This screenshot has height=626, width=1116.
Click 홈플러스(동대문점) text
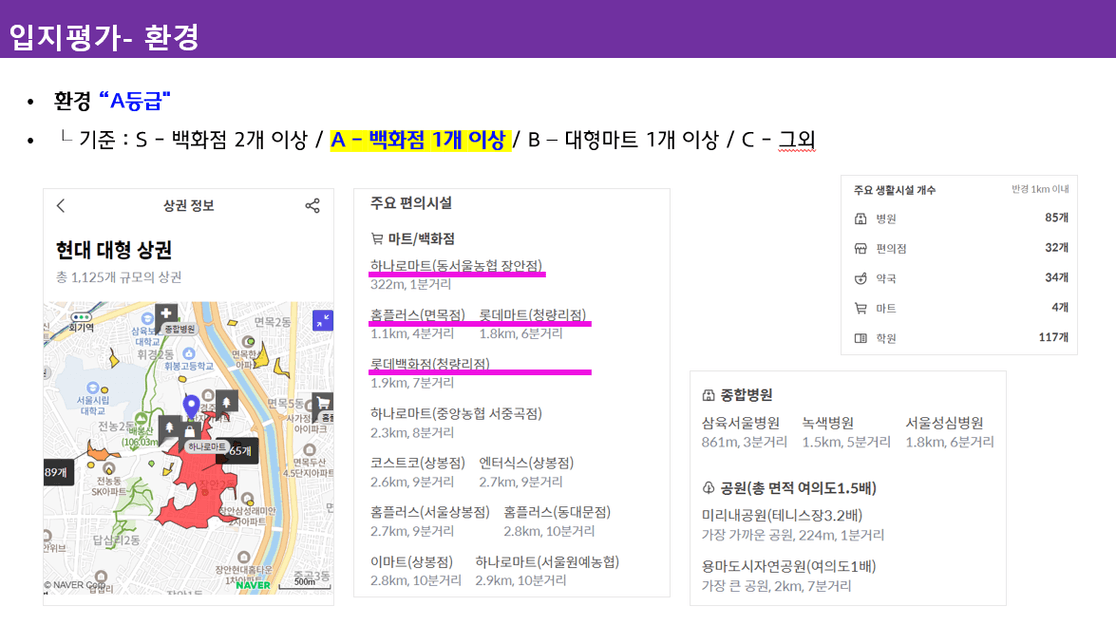557,511
